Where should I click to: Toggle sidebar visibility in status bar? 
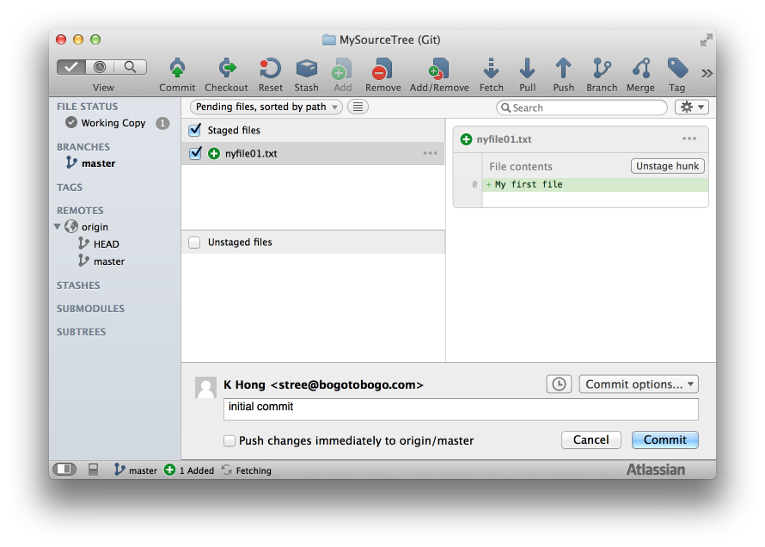pos(64,469)
